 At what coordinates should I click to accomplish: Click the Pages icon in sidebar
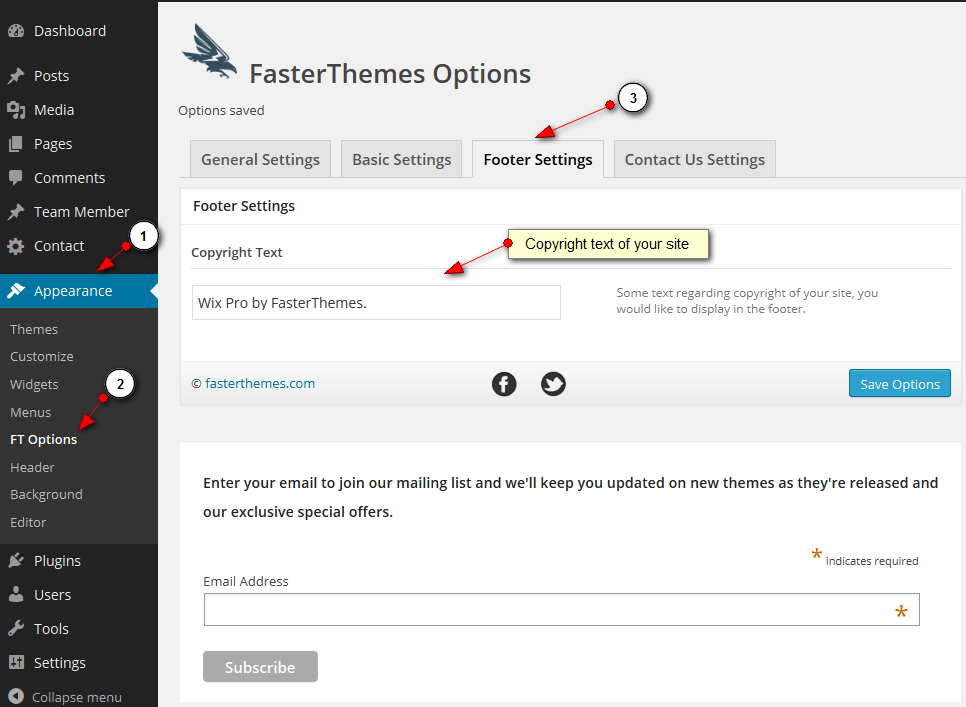(x=16, y=144)
